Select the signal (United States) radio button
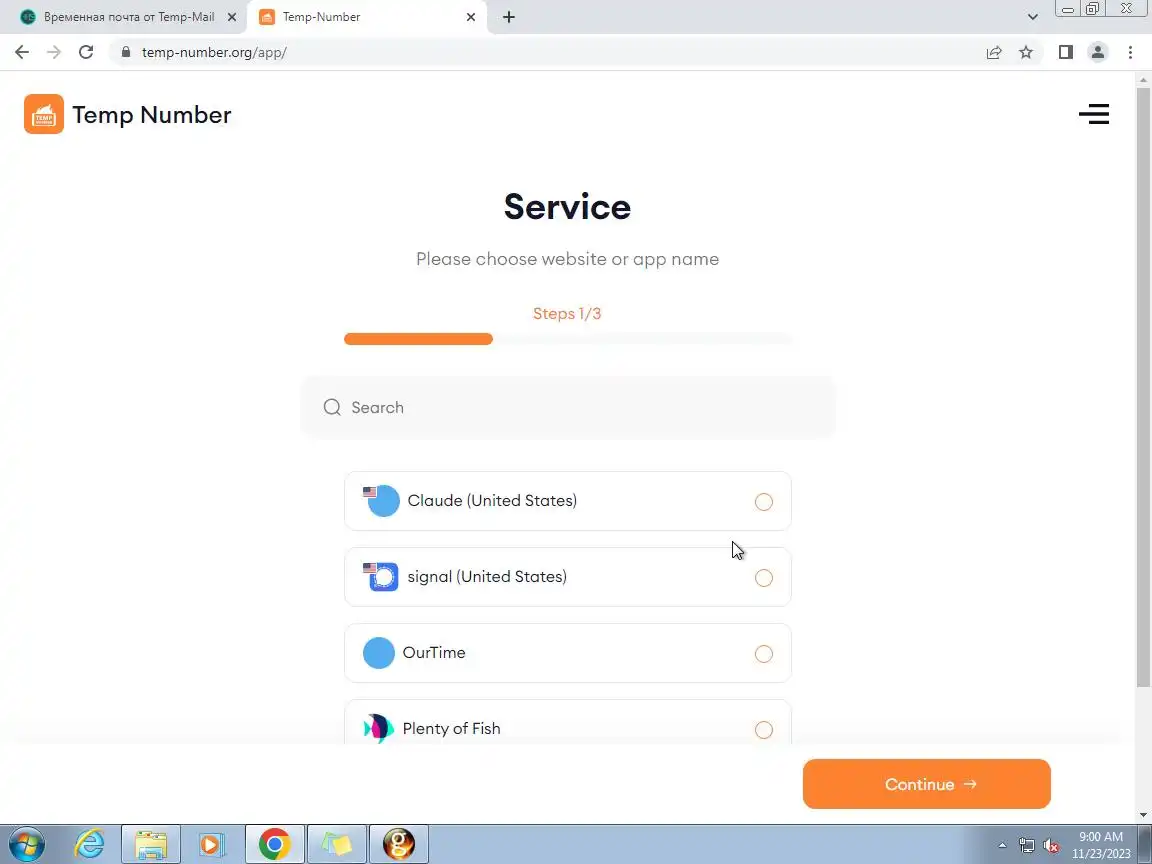The image size is (1152, 864). (763, 578)
